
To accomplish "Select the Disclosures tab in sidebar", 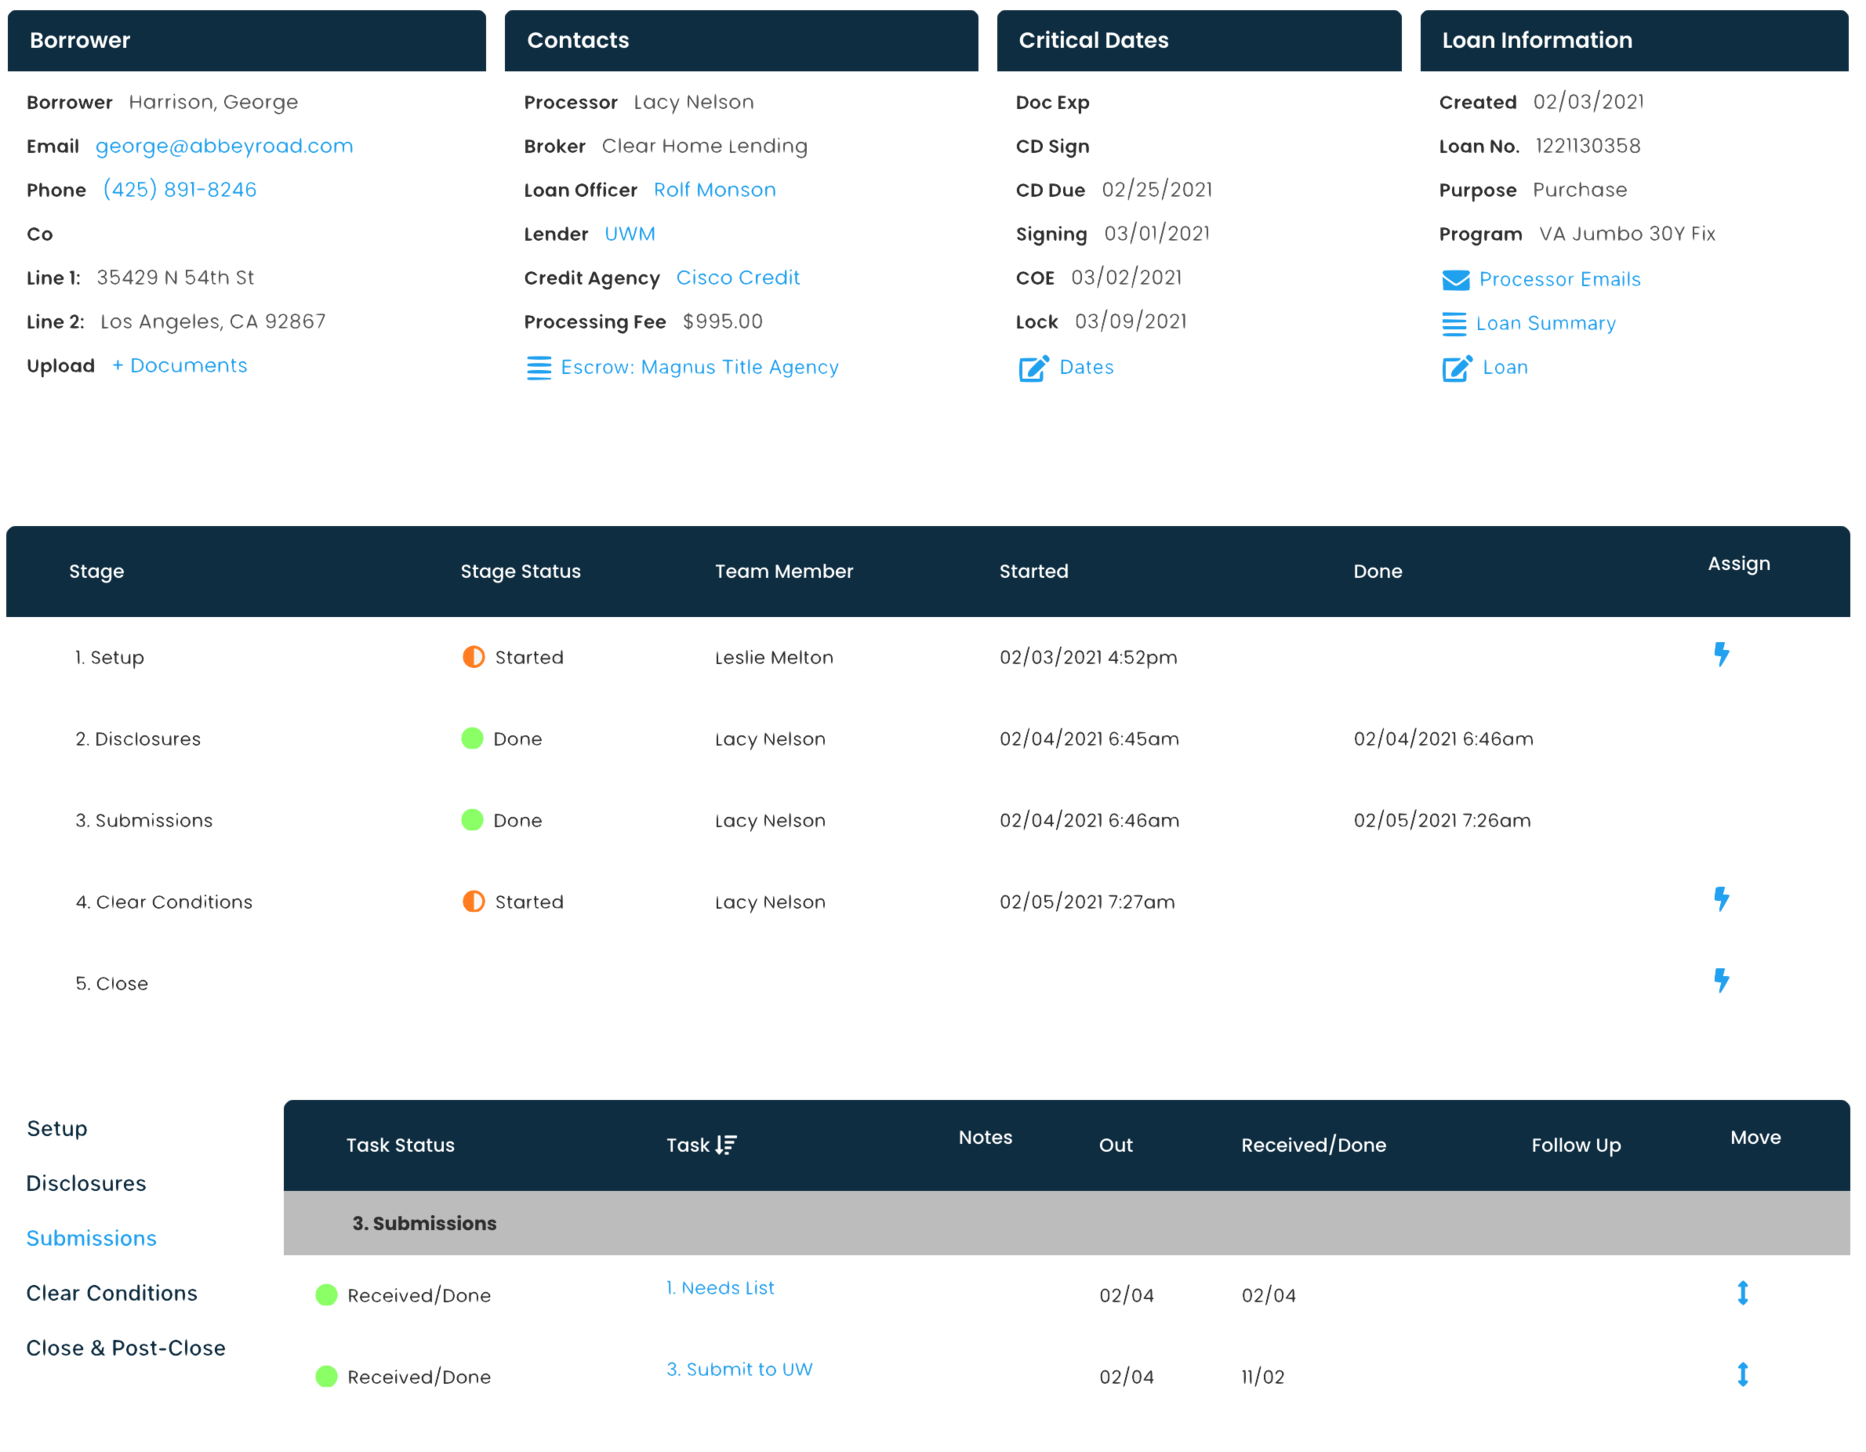I will pyautogui.click(x=86, y=1184).
